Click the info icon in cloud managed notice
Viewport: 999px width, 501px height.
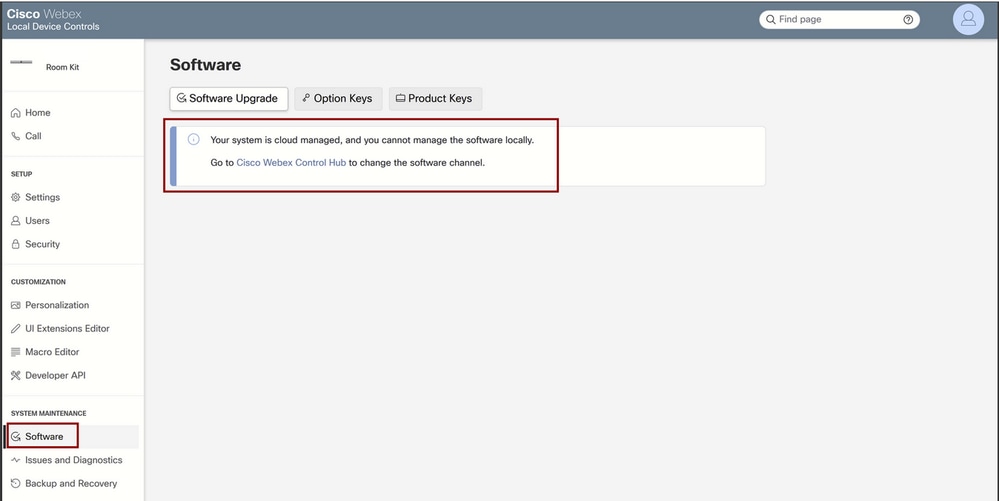pyautogui.click(x=194, y=140)
